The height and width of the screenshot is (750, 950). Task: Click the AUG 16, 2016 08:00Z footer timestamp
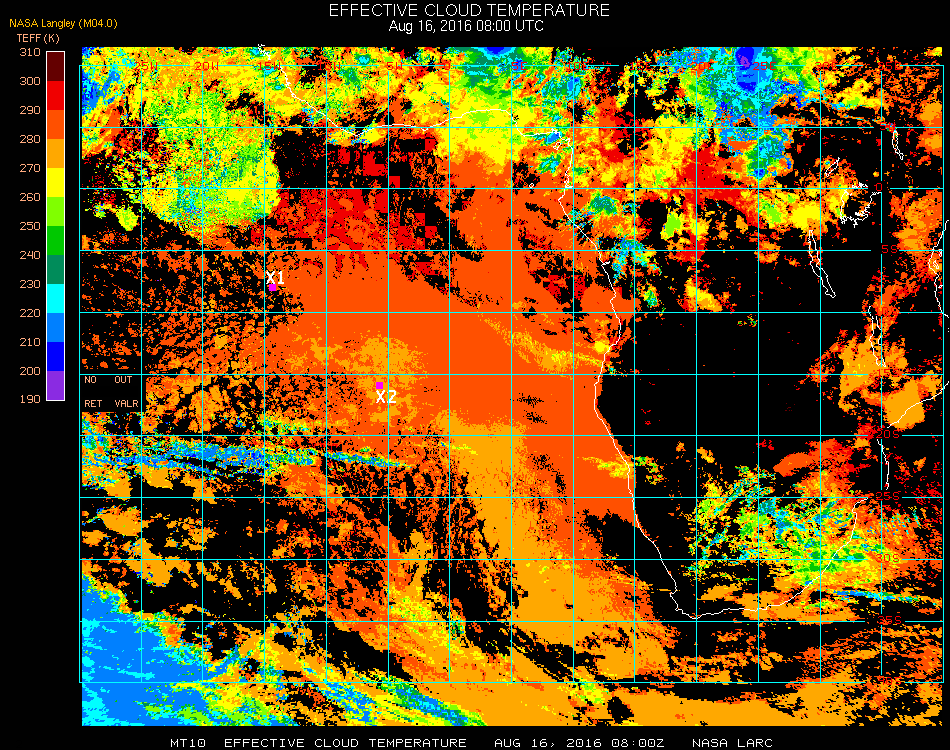(x=579, y=743)
